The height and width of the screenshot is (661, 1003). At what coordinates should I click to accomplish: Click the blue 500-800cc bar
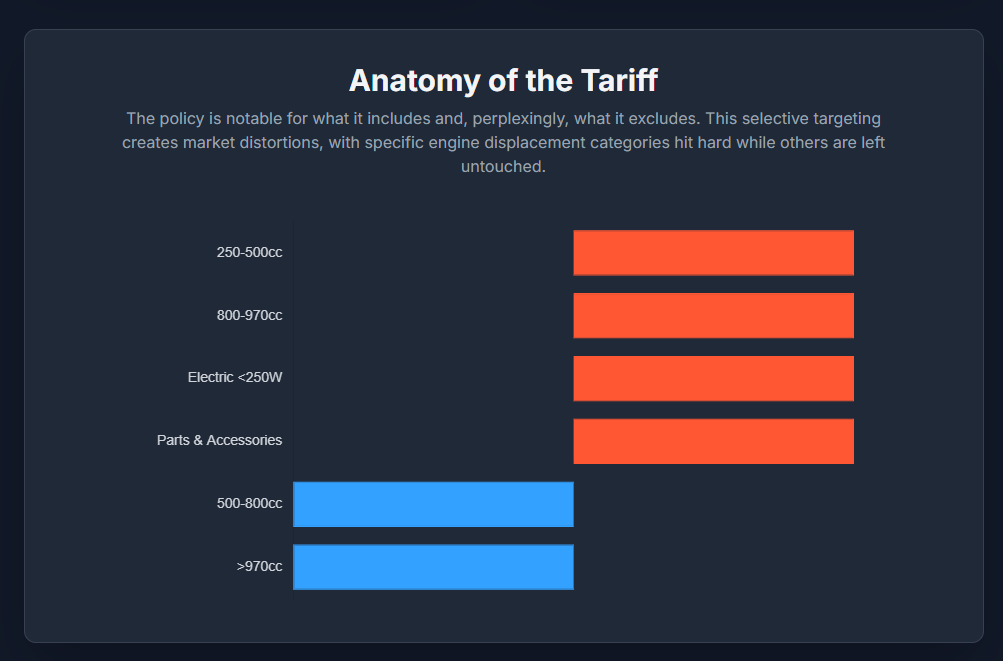pyautogui.click(x=433, y=504)
